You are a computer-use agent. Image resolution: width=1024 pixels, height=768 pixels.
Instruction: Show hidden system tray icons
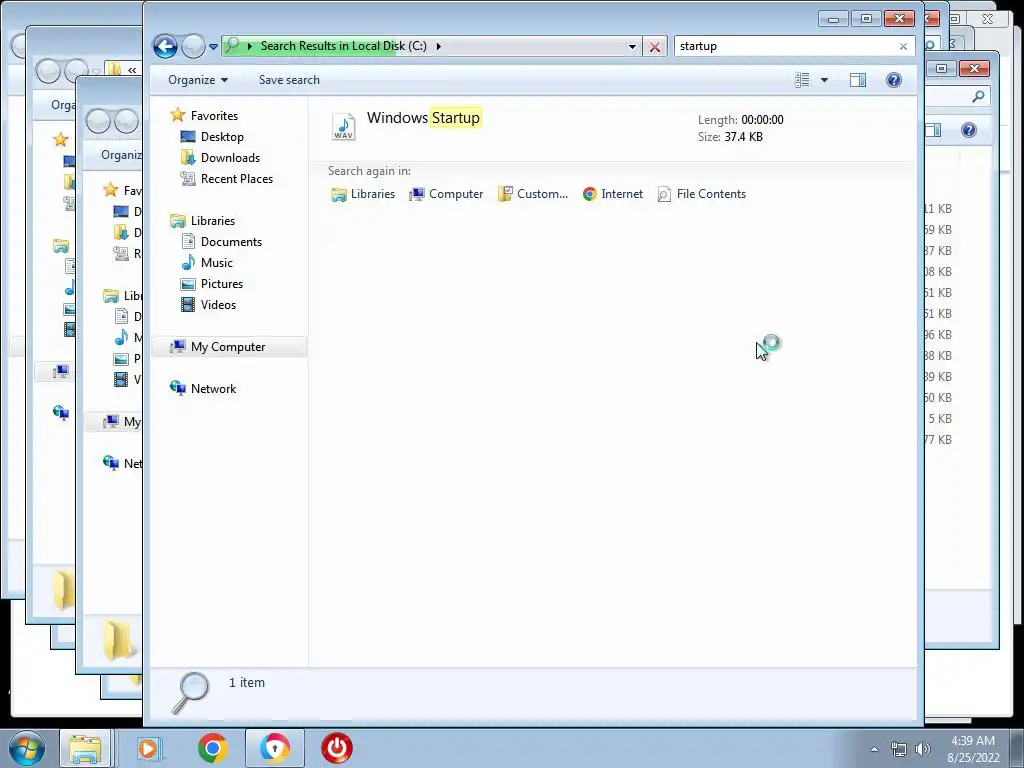874,749
